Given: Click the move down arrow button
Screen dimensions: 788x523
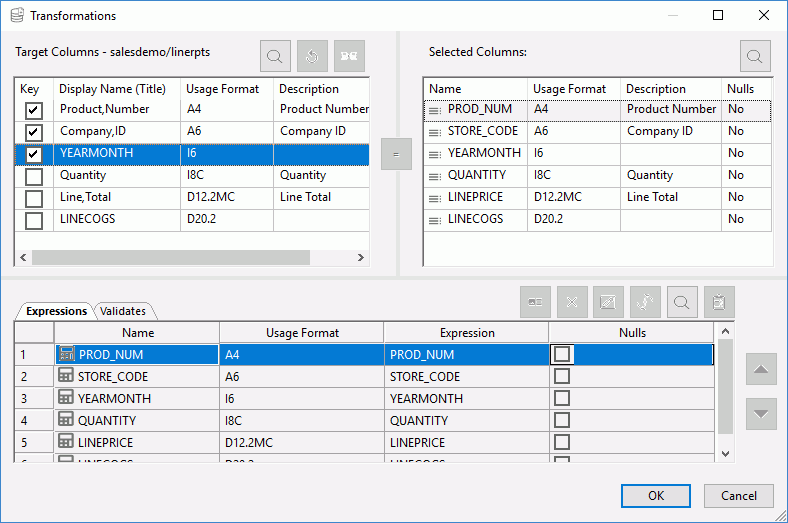Looking at the screenshot, I should pos(761,414).
